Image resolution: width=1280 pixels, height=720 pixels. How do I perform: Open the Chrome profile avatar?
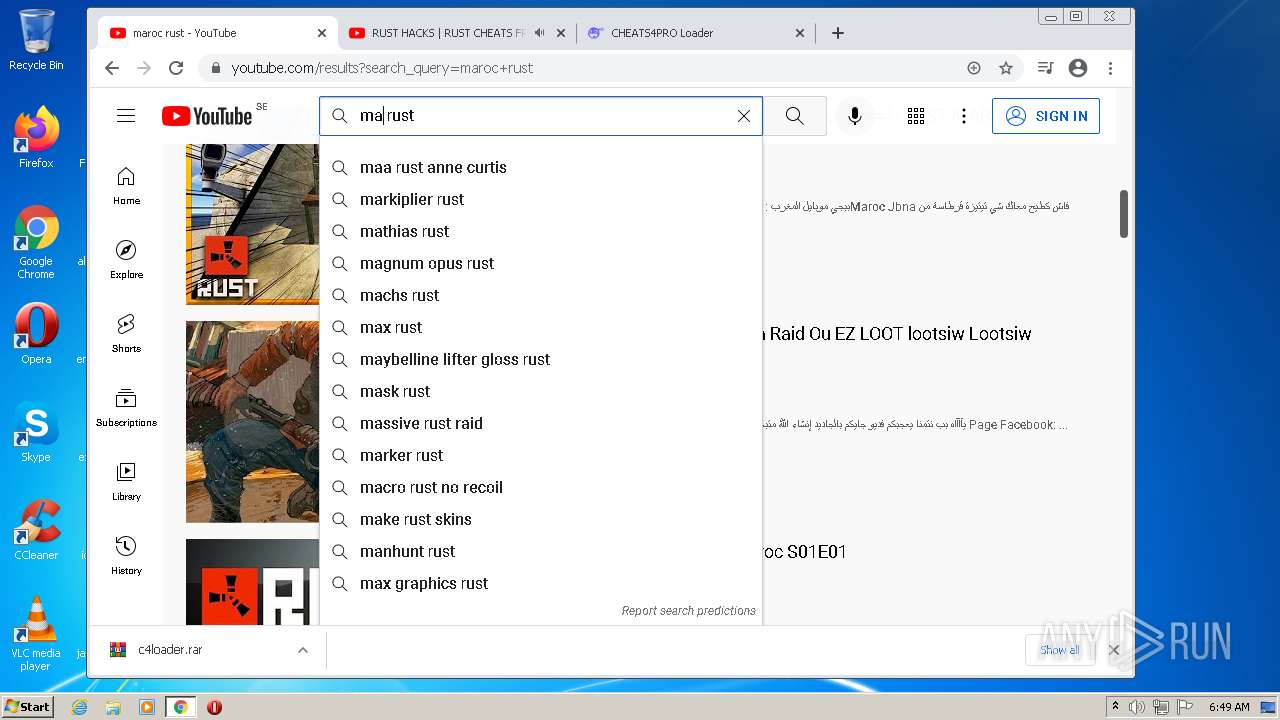click(x=1078, y=68)
